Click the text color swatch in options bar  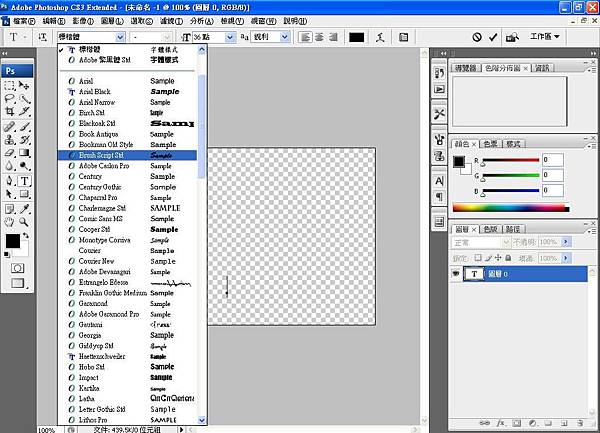tap(356, 37)
